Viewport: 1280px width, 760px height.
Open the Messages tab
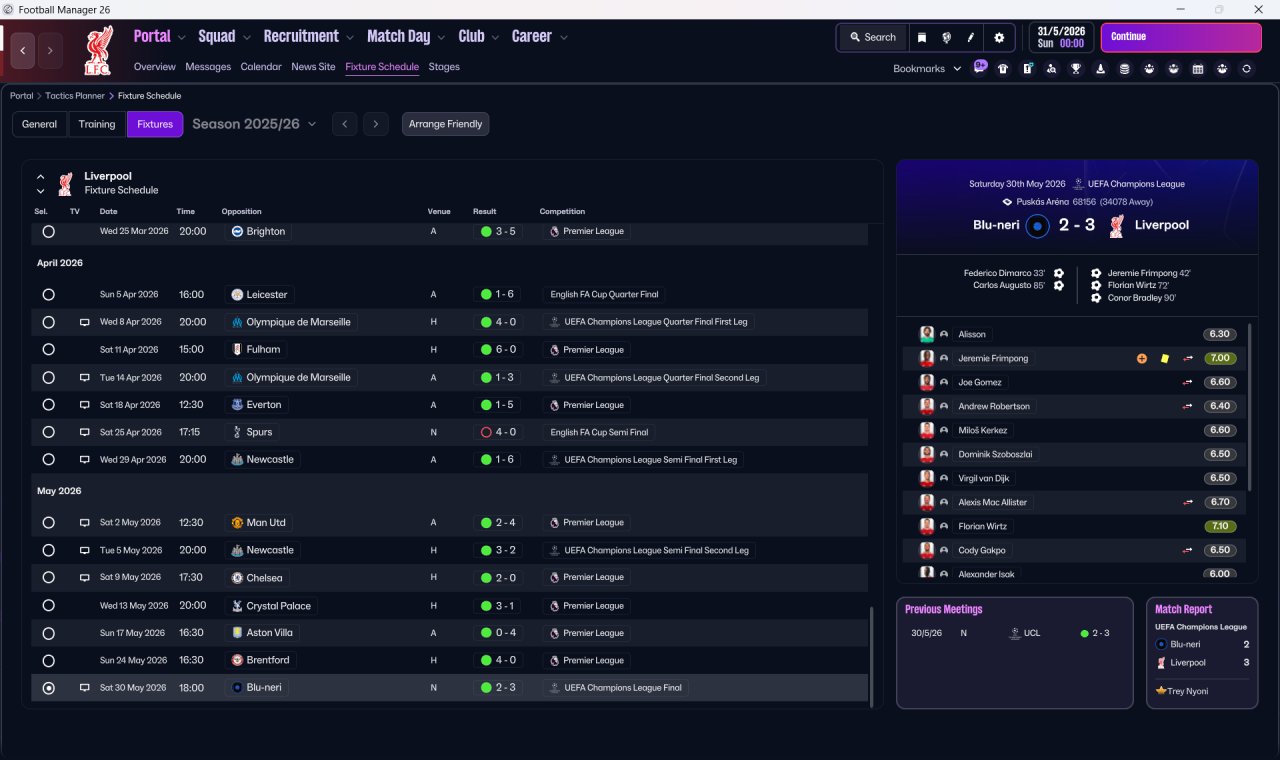pyautogui.click(x=208, y=67)
